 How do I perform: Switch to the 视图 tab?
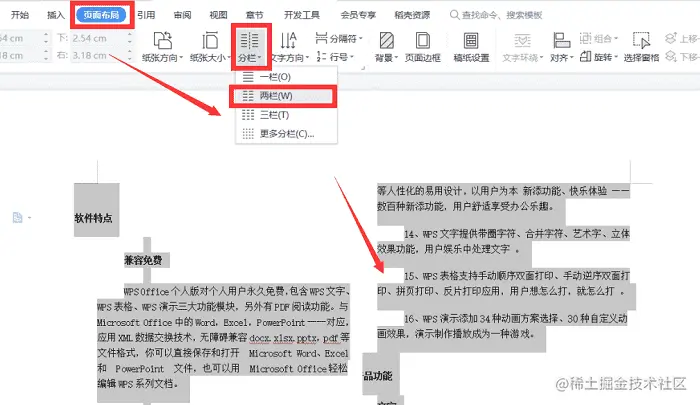pos(218,15)
